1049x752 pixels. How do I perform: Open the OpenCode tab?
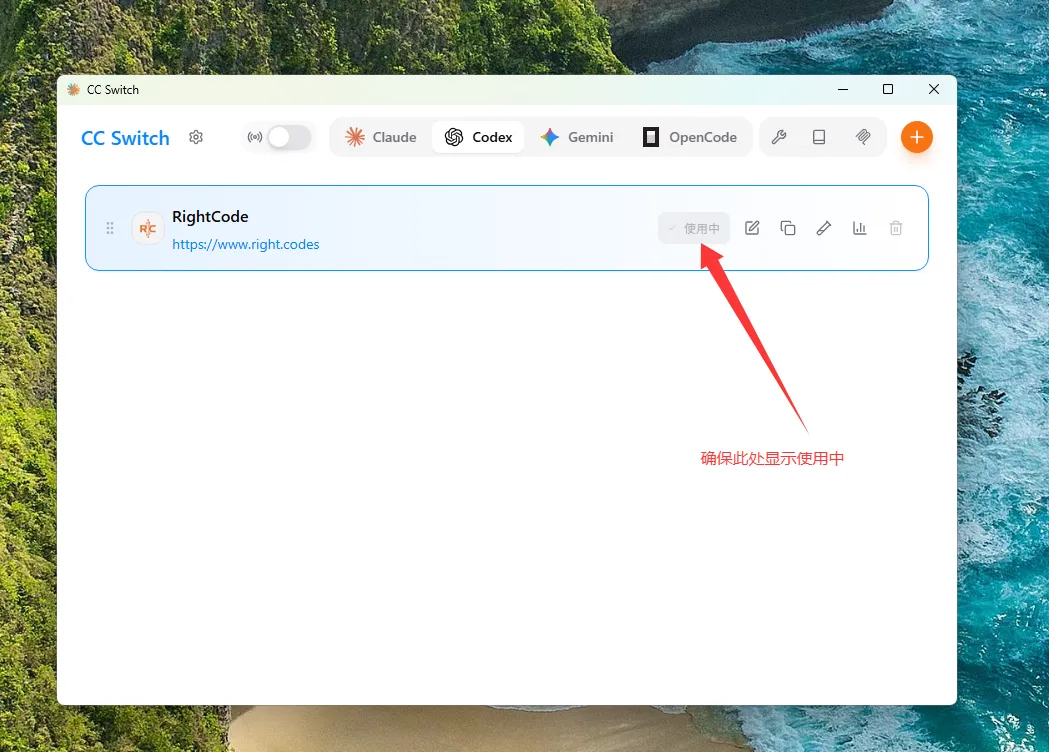(x=690, y=137)
